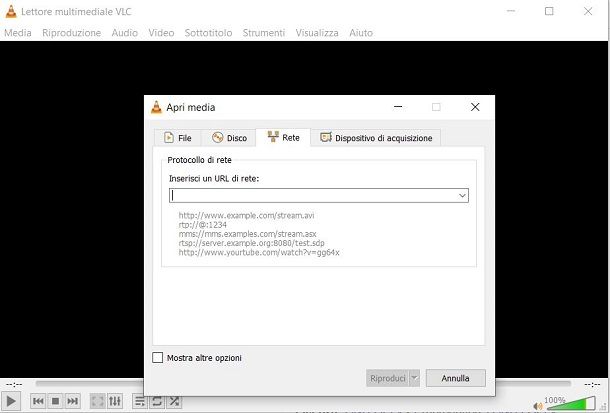Click the VLC cone icon in dialog title
The width and height of the screenshot is (610, 413).
coord(156,107)
